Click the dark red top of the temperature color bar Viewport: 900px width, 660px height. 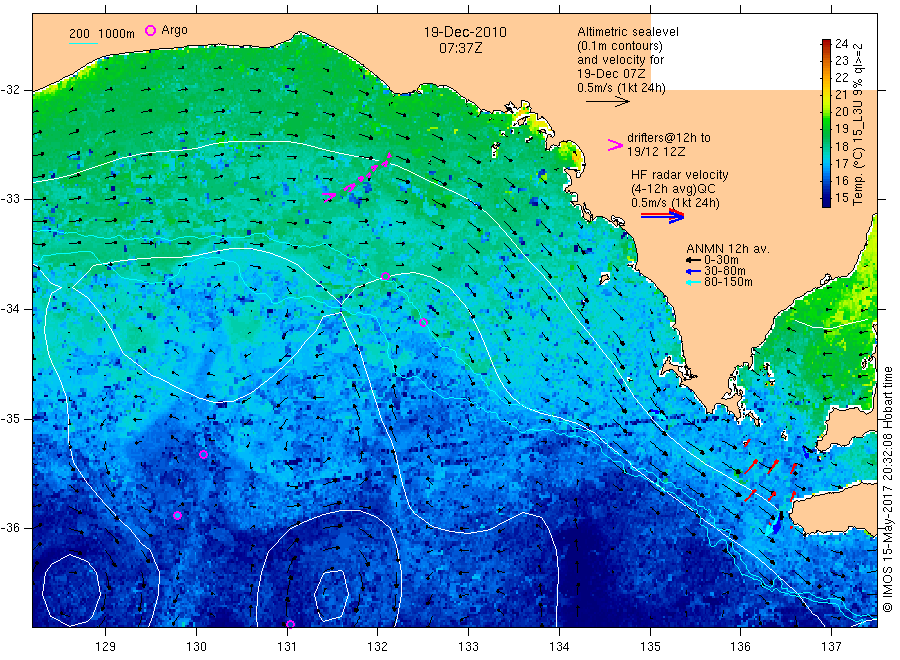826,44
